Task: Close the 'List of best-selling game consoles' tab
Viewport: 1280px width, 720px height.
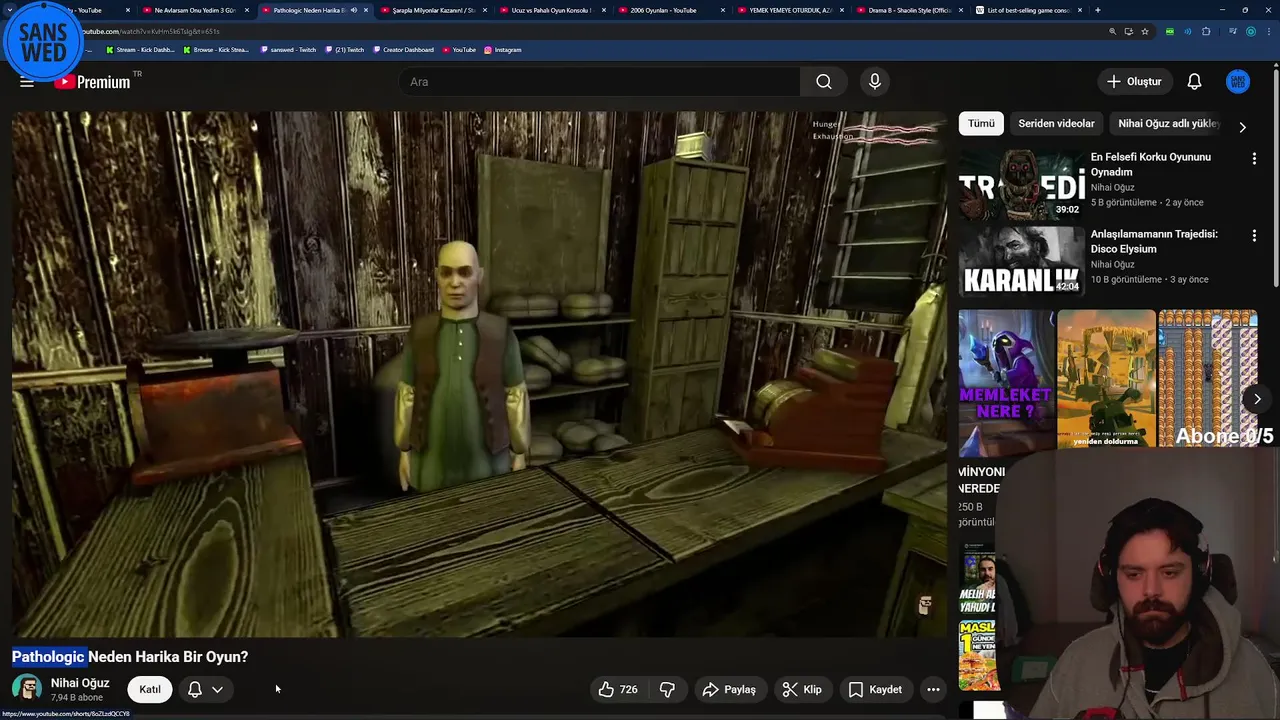Action: point(1079,10)
